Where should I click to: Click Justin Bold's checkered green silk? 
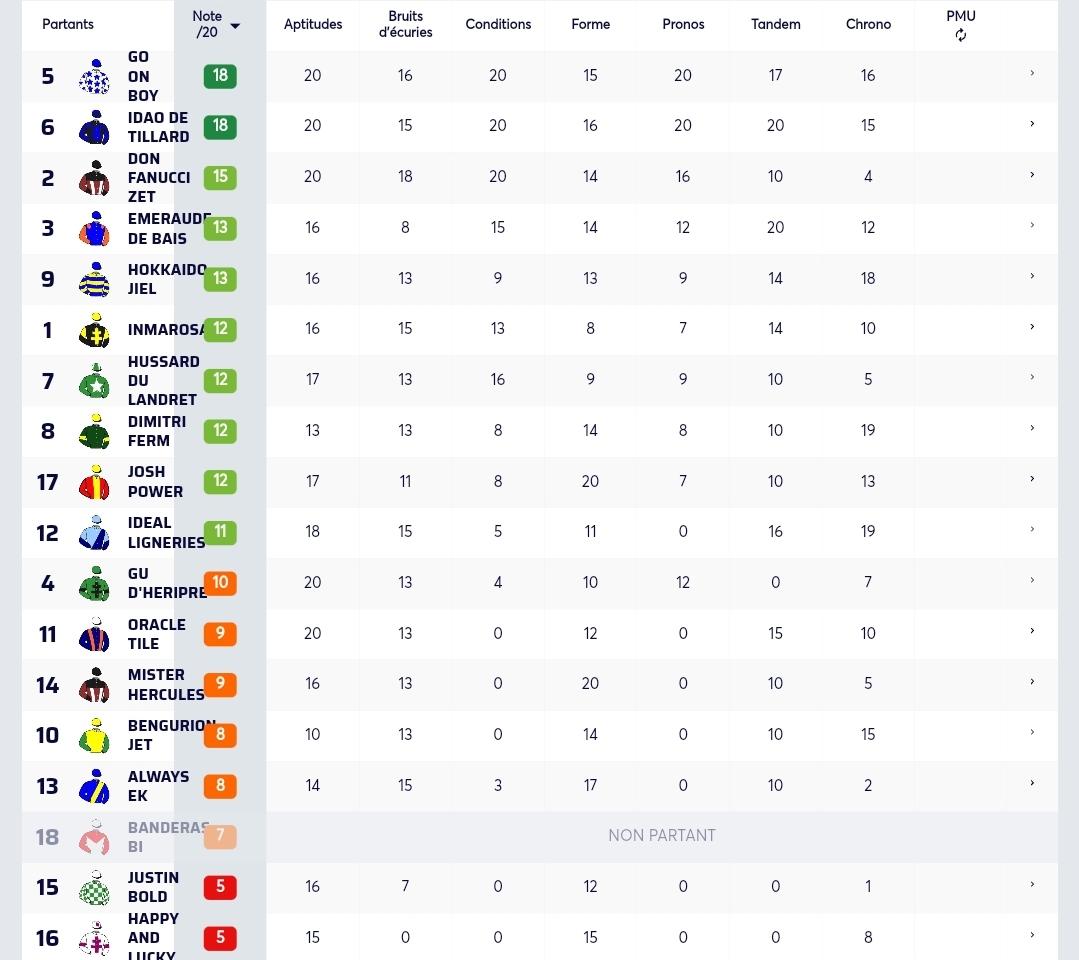pyautogui.click(x=94, y=887)
